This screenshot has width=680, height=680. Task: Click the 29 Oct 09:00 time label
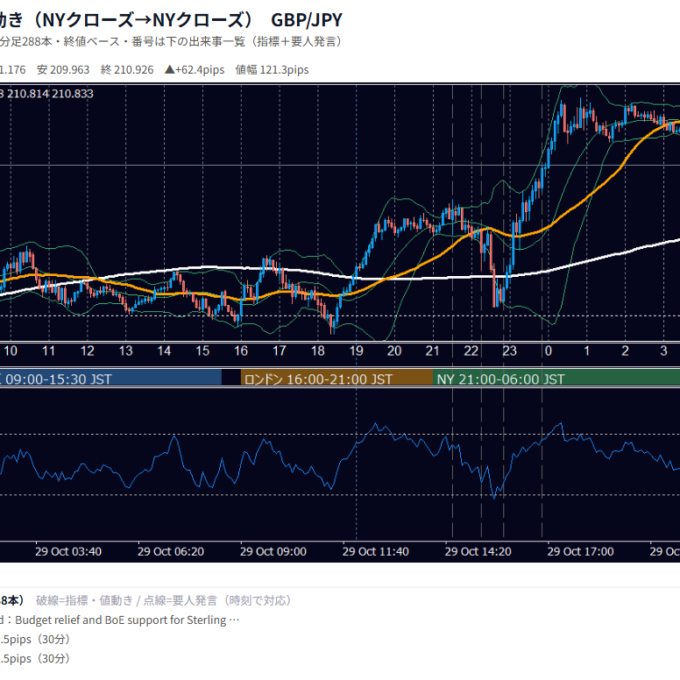click(x=273, y=552)
